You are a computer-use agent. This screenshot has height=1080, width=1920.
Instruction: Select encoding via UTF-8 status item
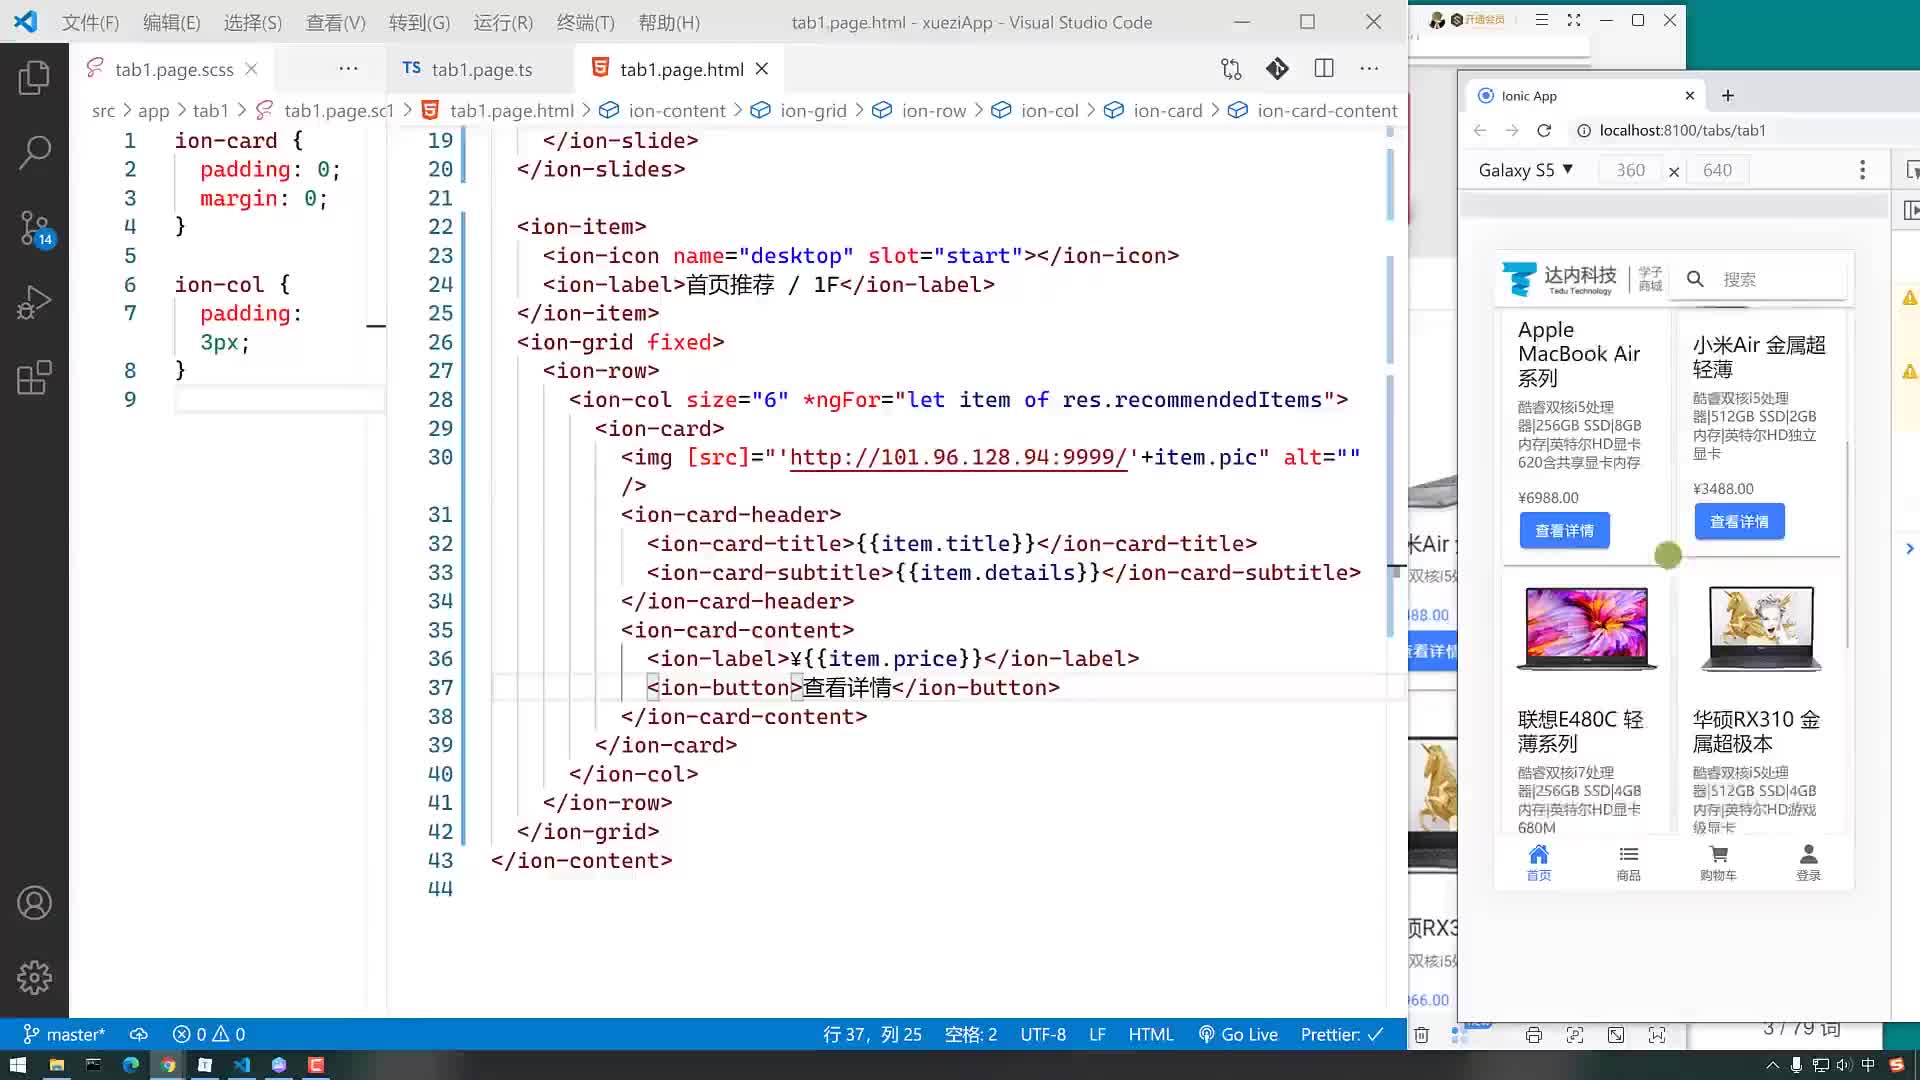[x=1043, y=1035]
